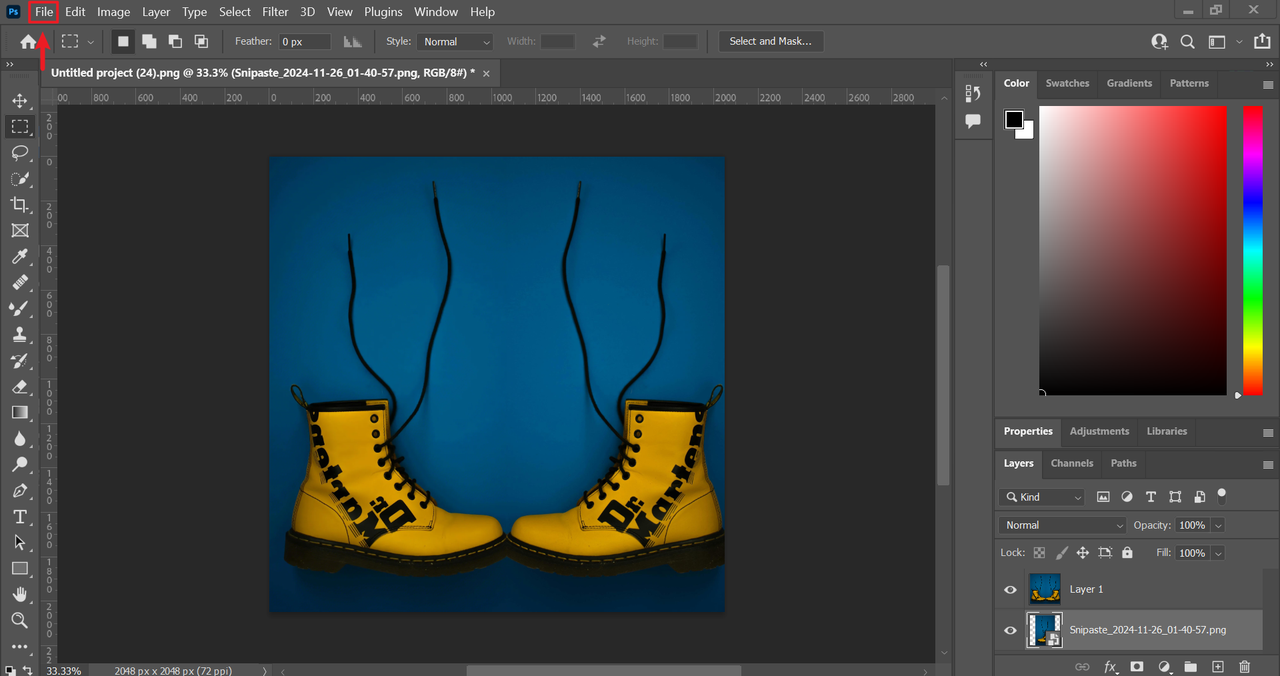Add a layer style fx
Viewport: 1280px width, 676px height.
1110,666
